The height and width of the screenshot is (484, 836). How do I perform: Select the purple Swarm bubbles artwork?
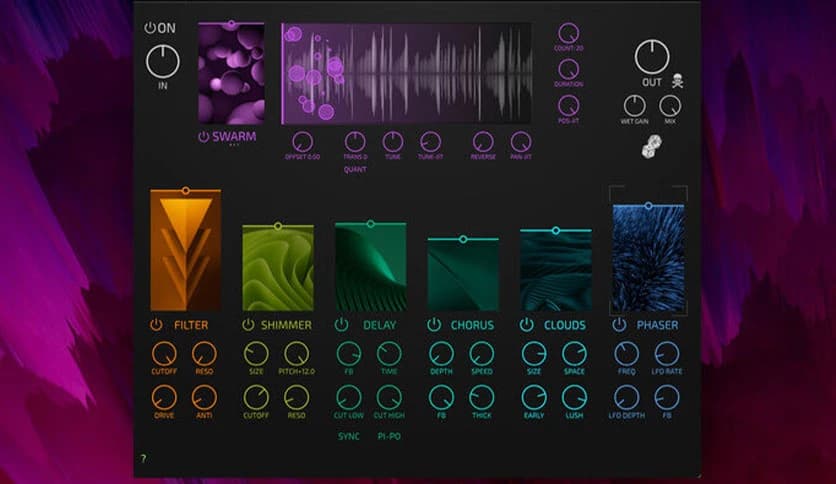[231, 75]
